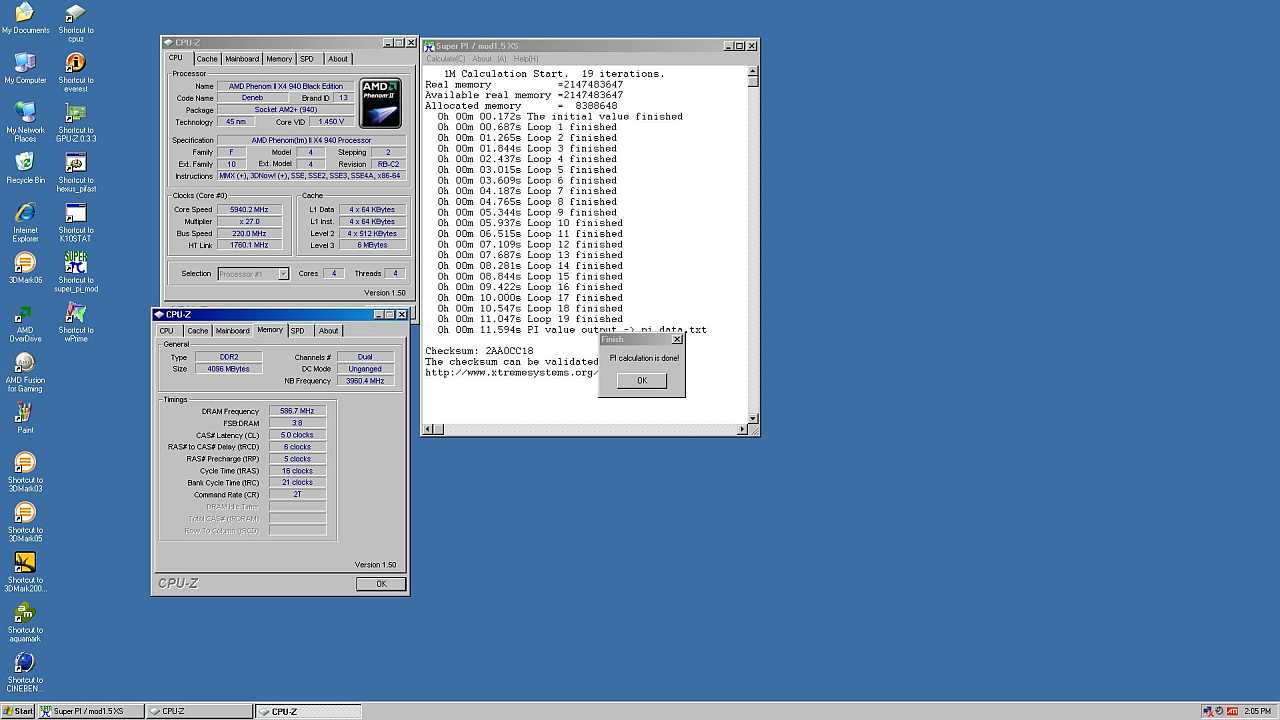Image resolution: width=1280 pixels, height=720 pixels.
Task: Open Calculate menu in Super PI
Action: click(x=445, y=59)
